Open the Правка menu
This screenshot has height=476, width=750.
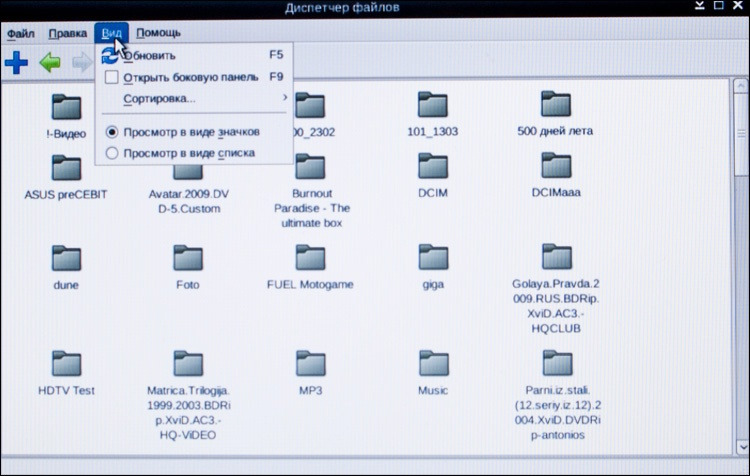pyautogui.click(x=67, y=33)
